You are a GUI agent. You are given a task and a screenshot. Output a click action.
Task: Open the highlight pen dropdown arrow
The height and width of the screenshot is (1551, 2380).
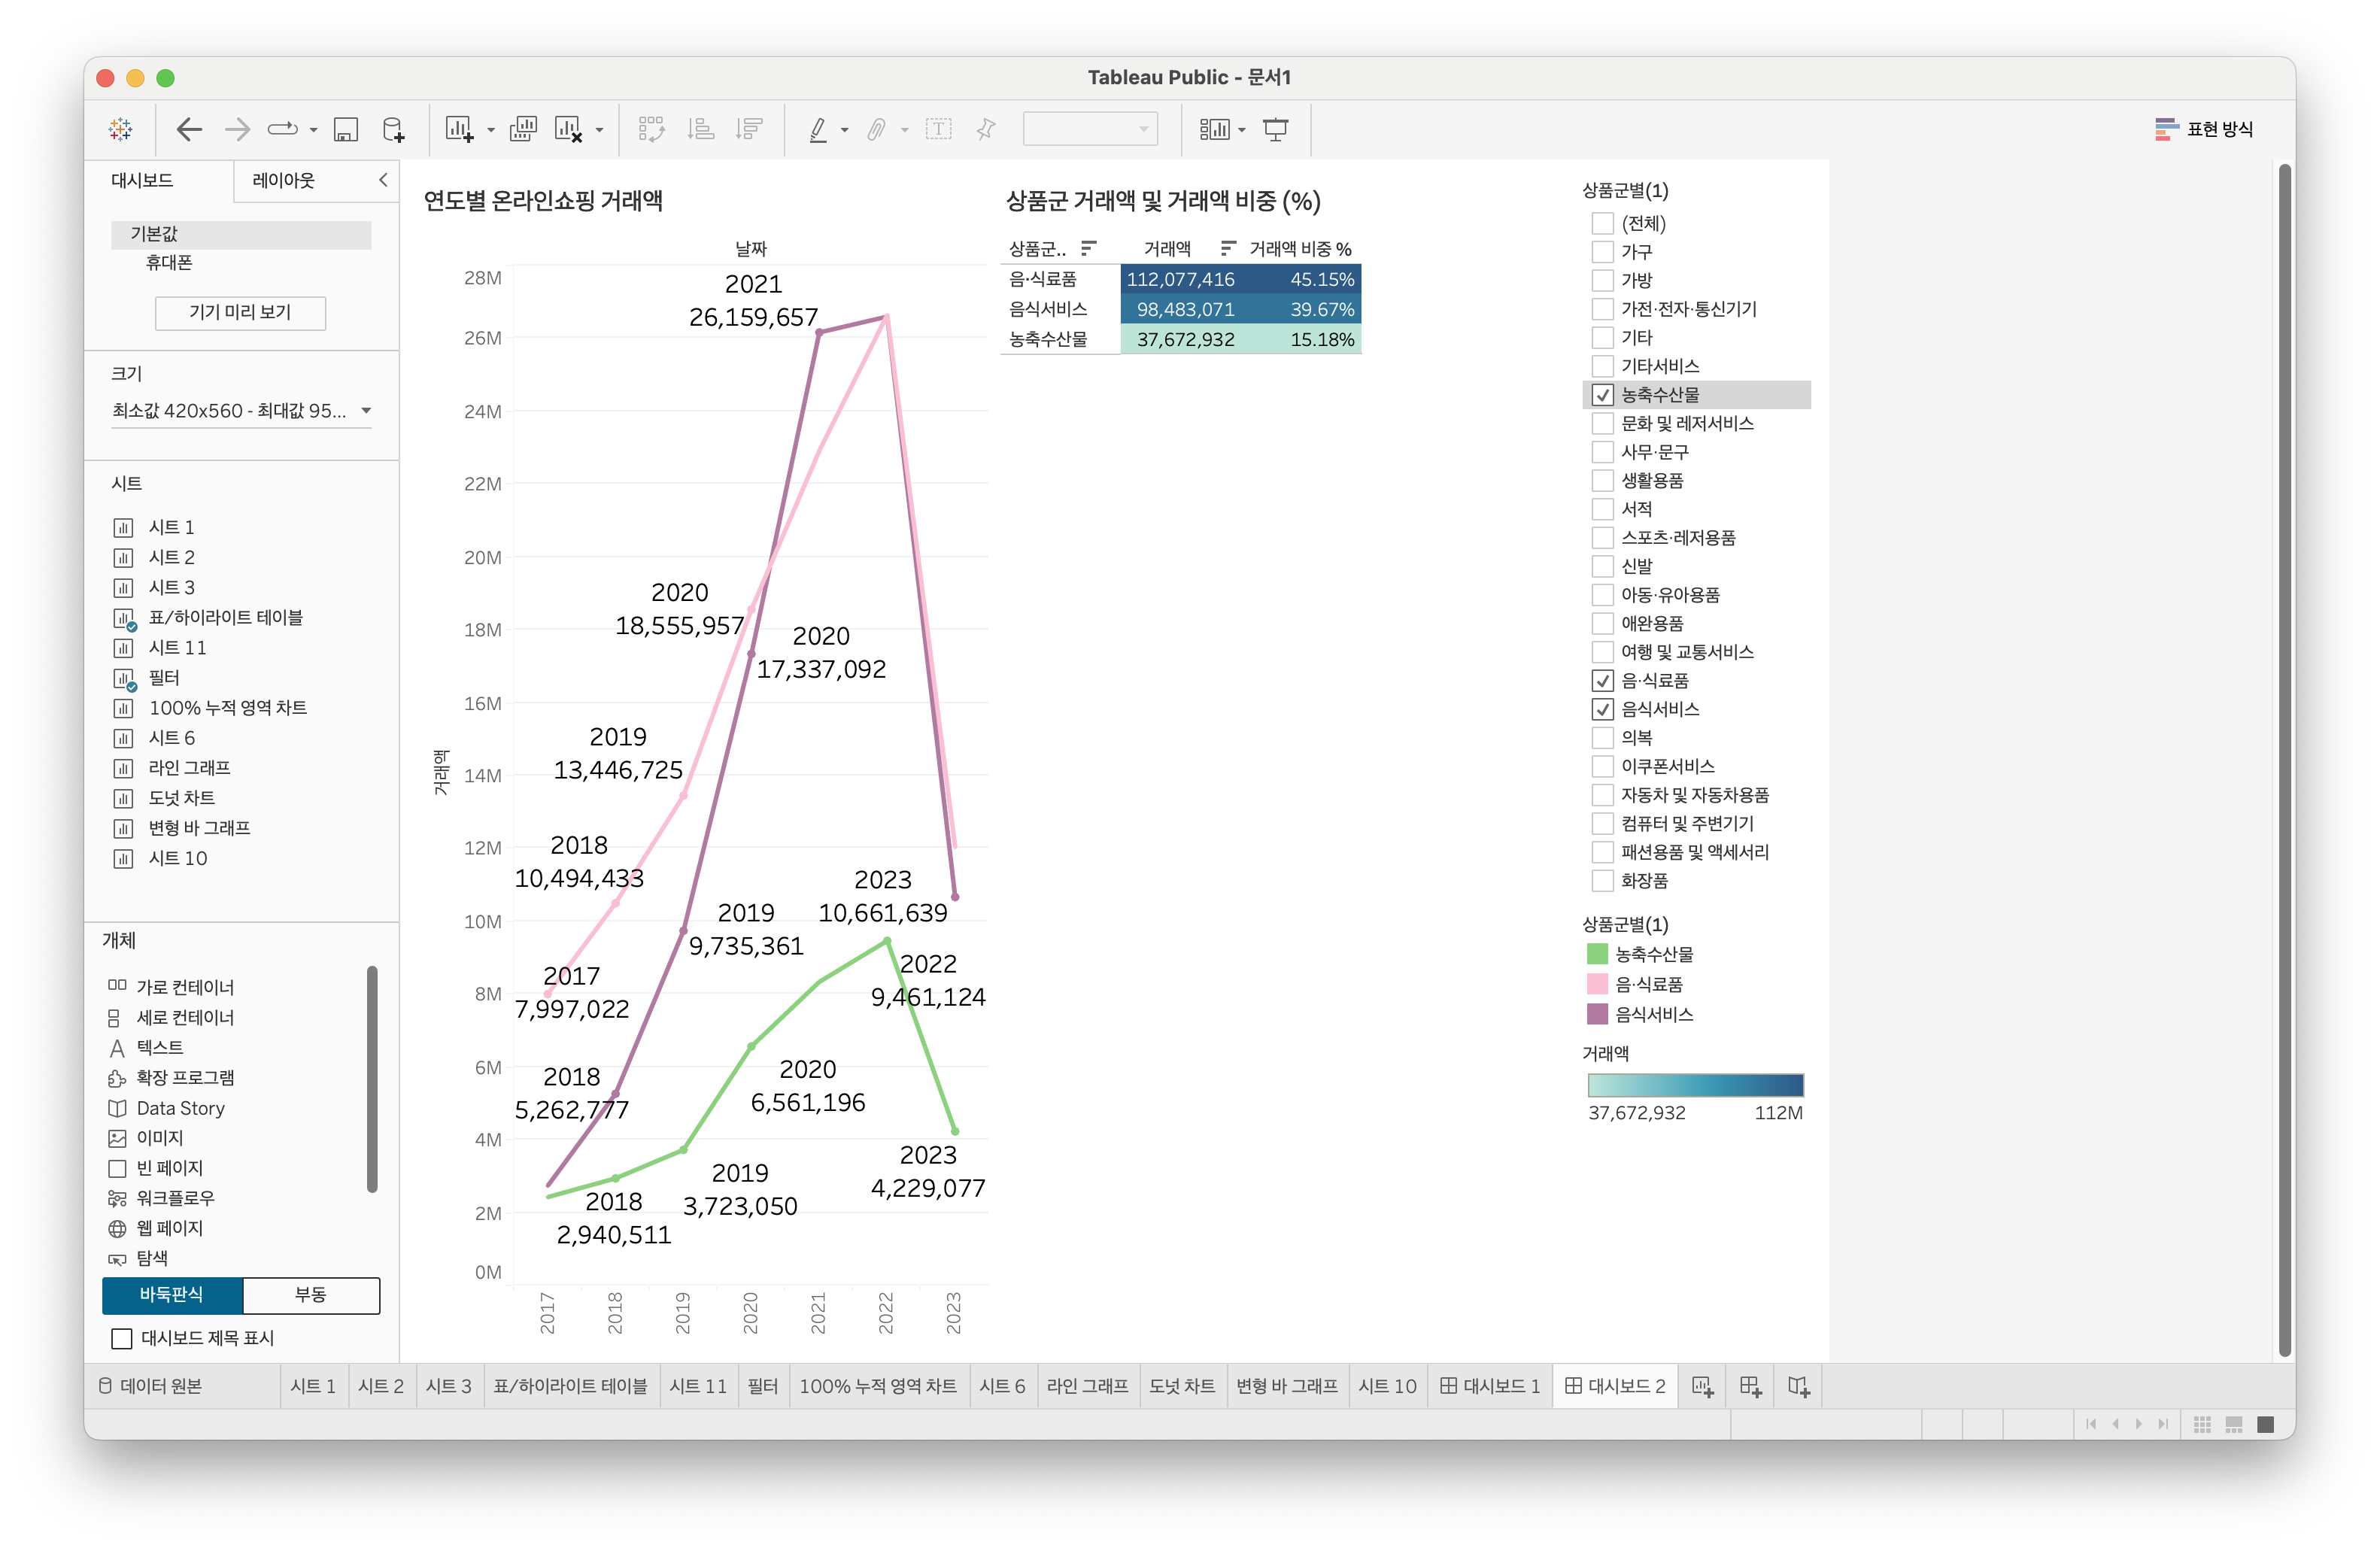click(x=845, y=130)
